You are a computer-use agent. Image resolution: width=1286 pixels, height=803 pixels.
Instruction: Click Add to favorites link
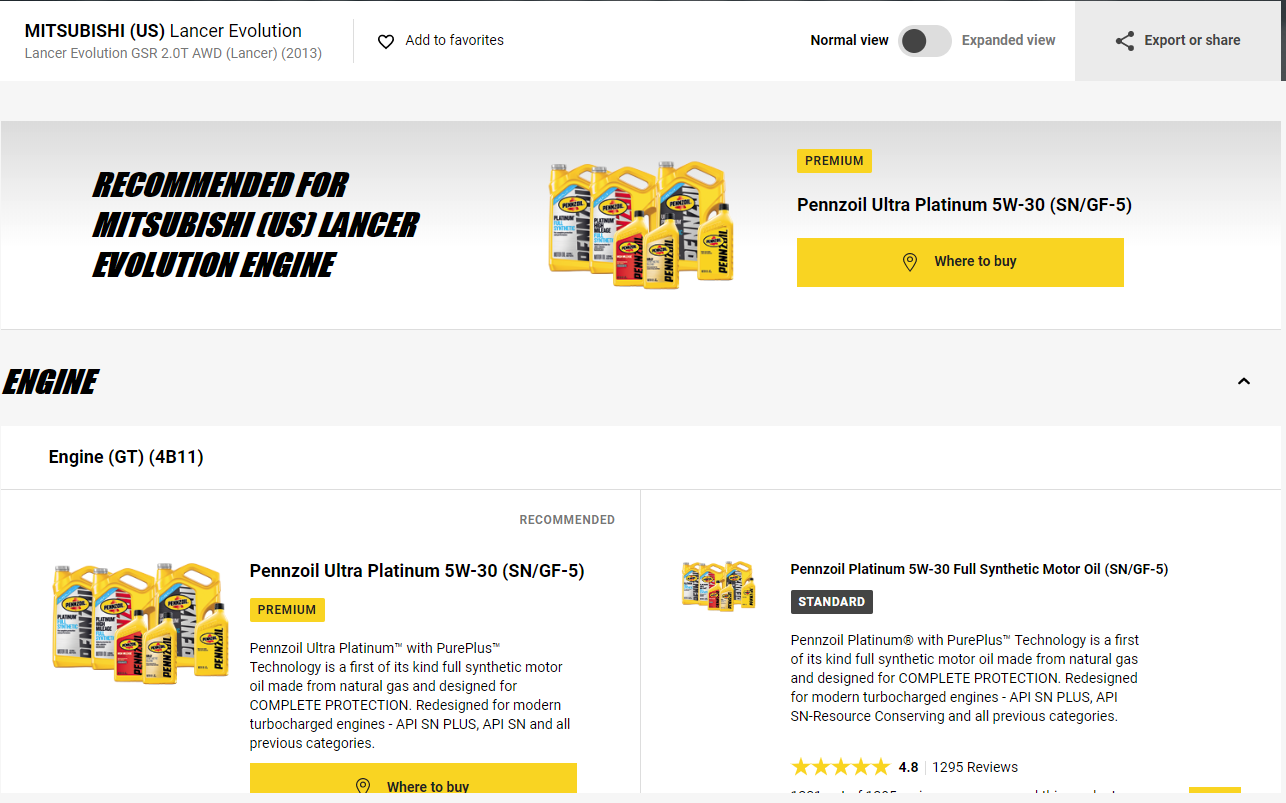[x=454, y=41]
